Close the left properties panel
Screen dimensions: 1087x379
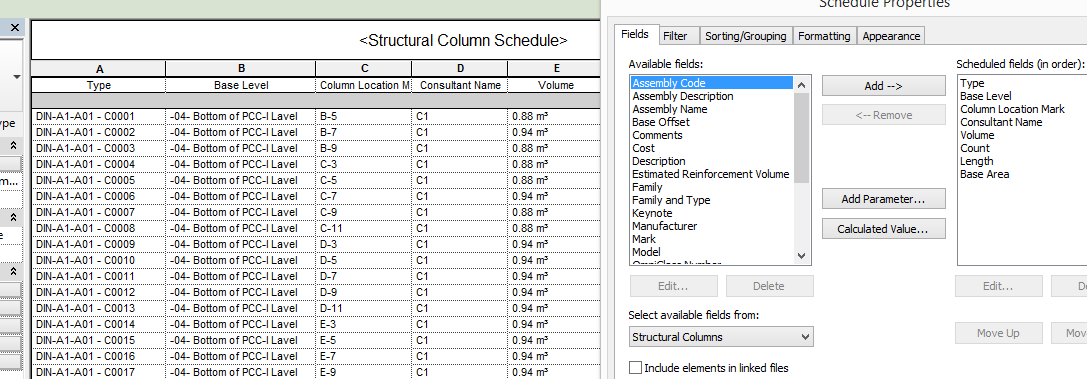coord(15,27)
